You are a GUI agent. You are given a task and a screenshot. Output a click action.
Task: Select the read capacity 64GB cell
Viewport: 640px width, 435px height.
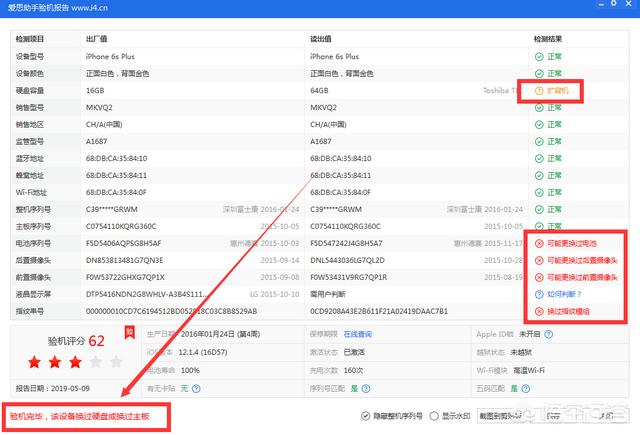point(319,91)
